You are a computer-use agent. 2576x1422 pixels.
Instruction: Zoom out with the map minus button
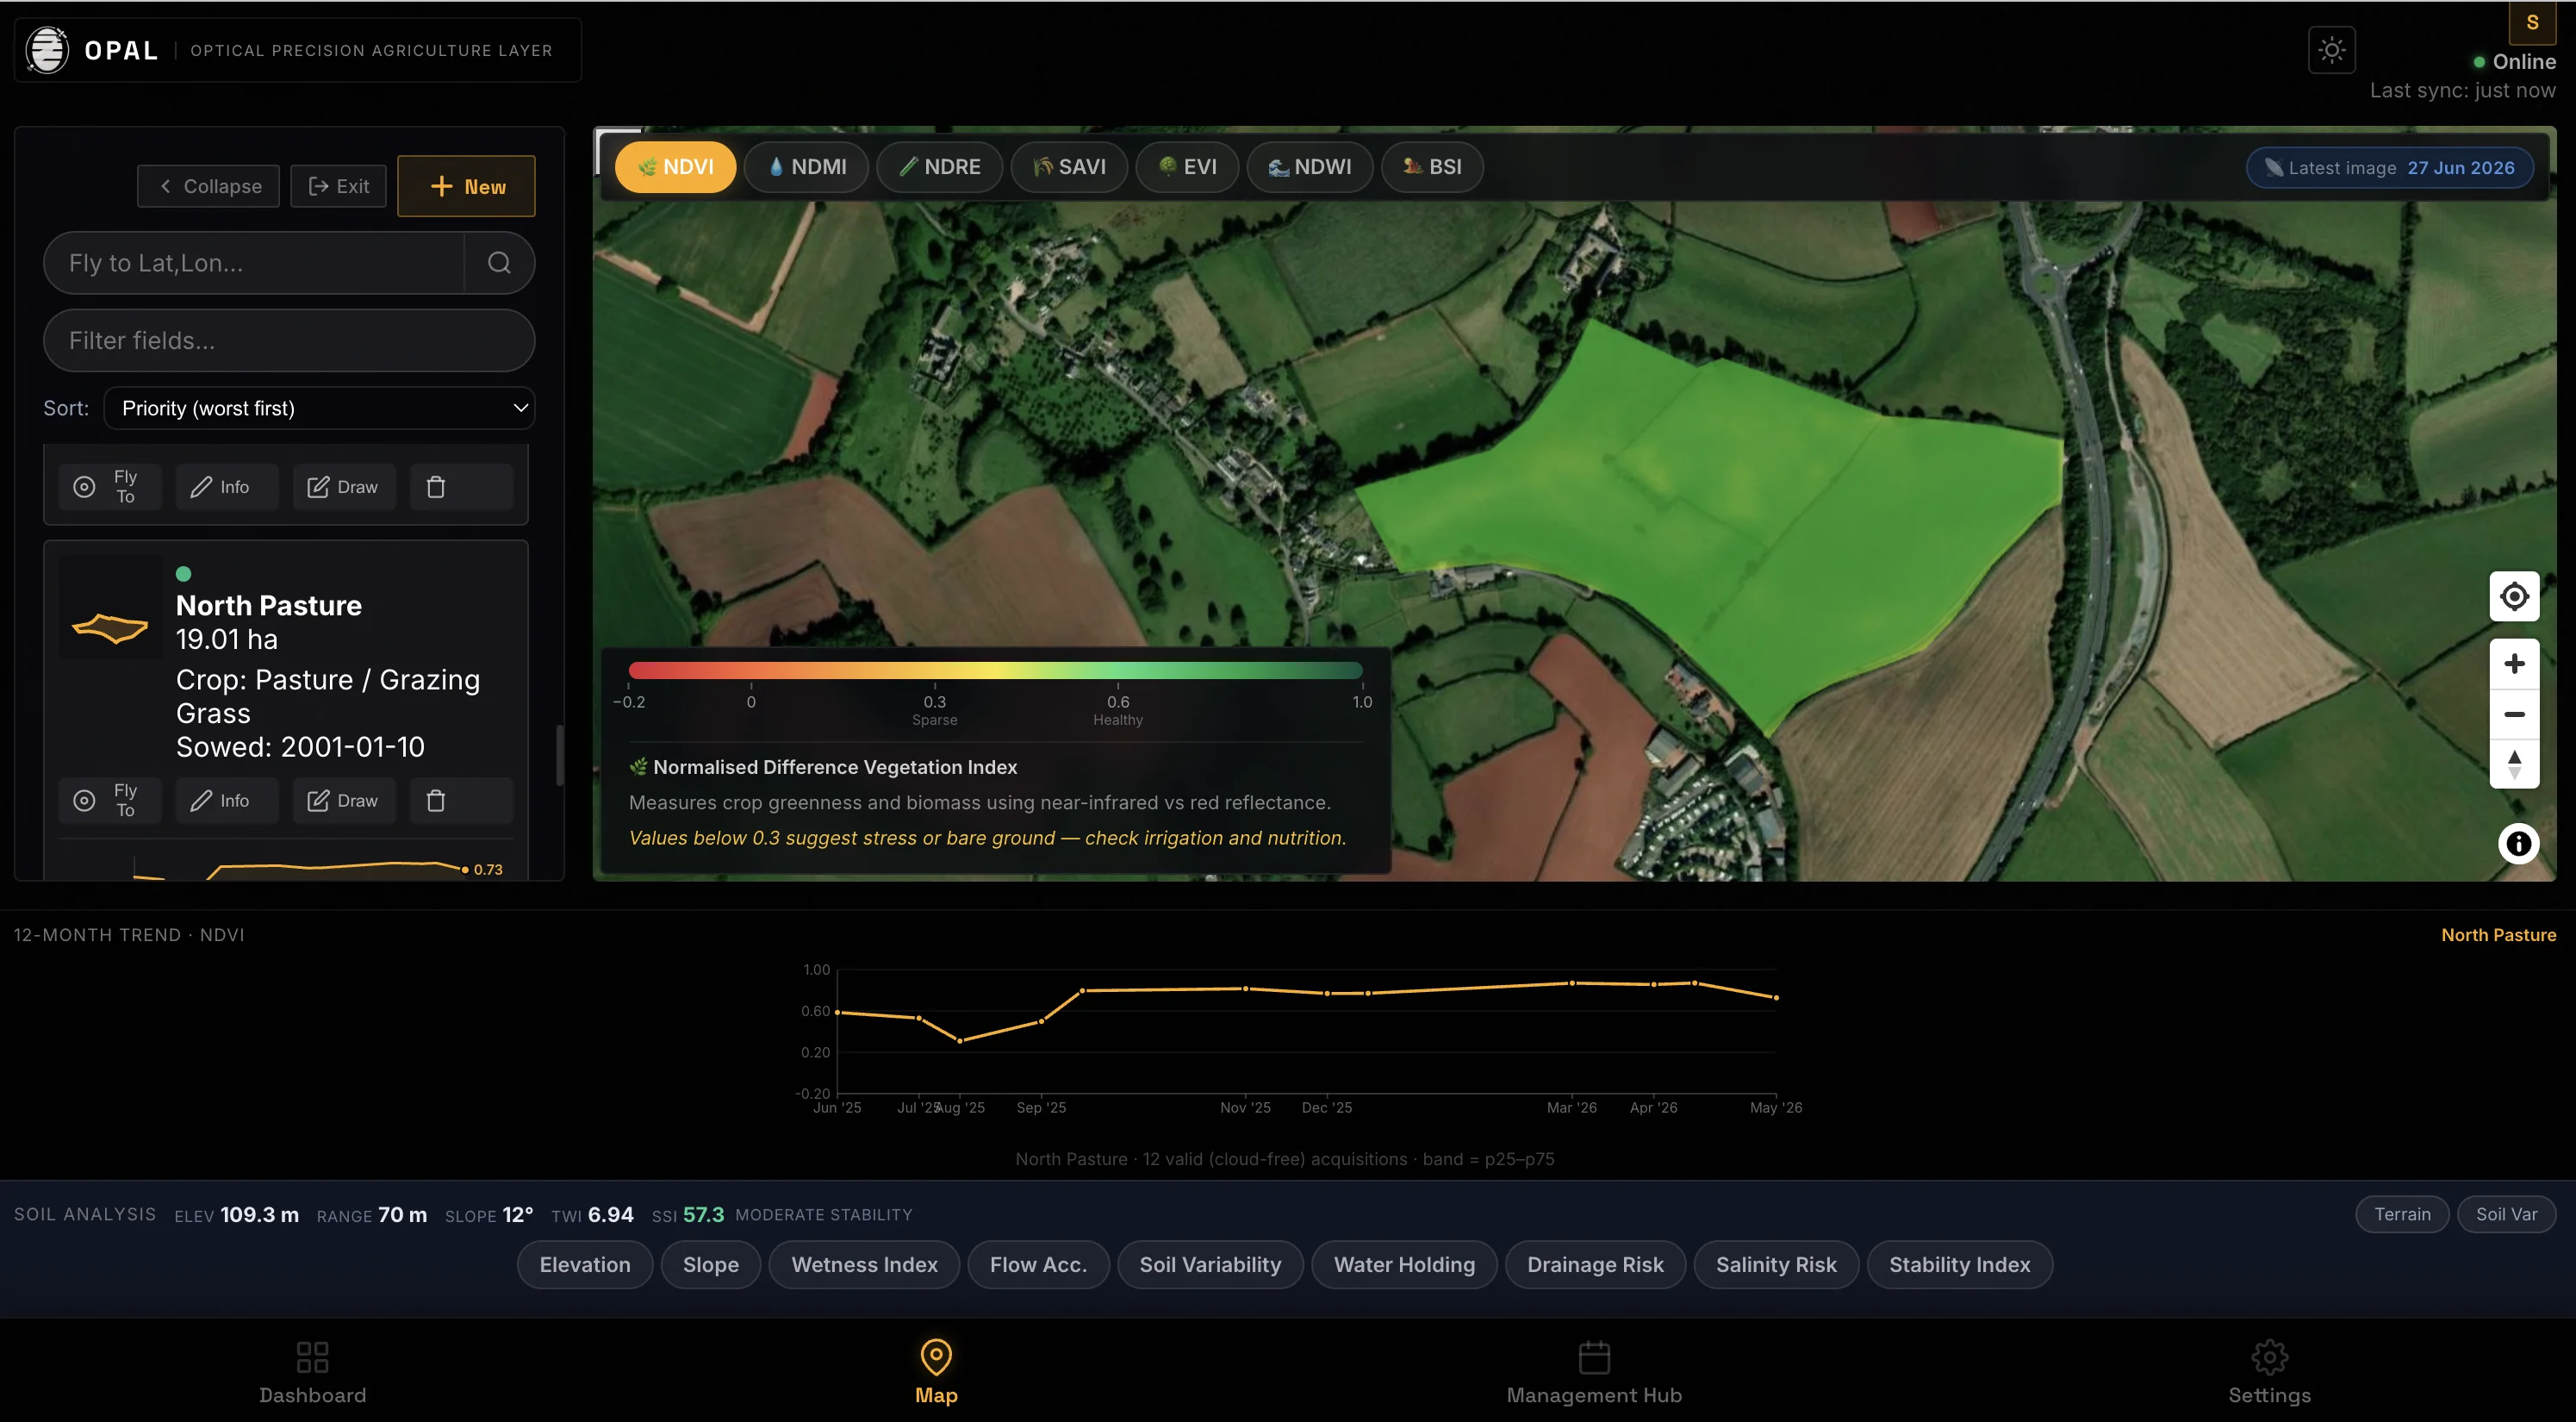[x=2514, y=714]
